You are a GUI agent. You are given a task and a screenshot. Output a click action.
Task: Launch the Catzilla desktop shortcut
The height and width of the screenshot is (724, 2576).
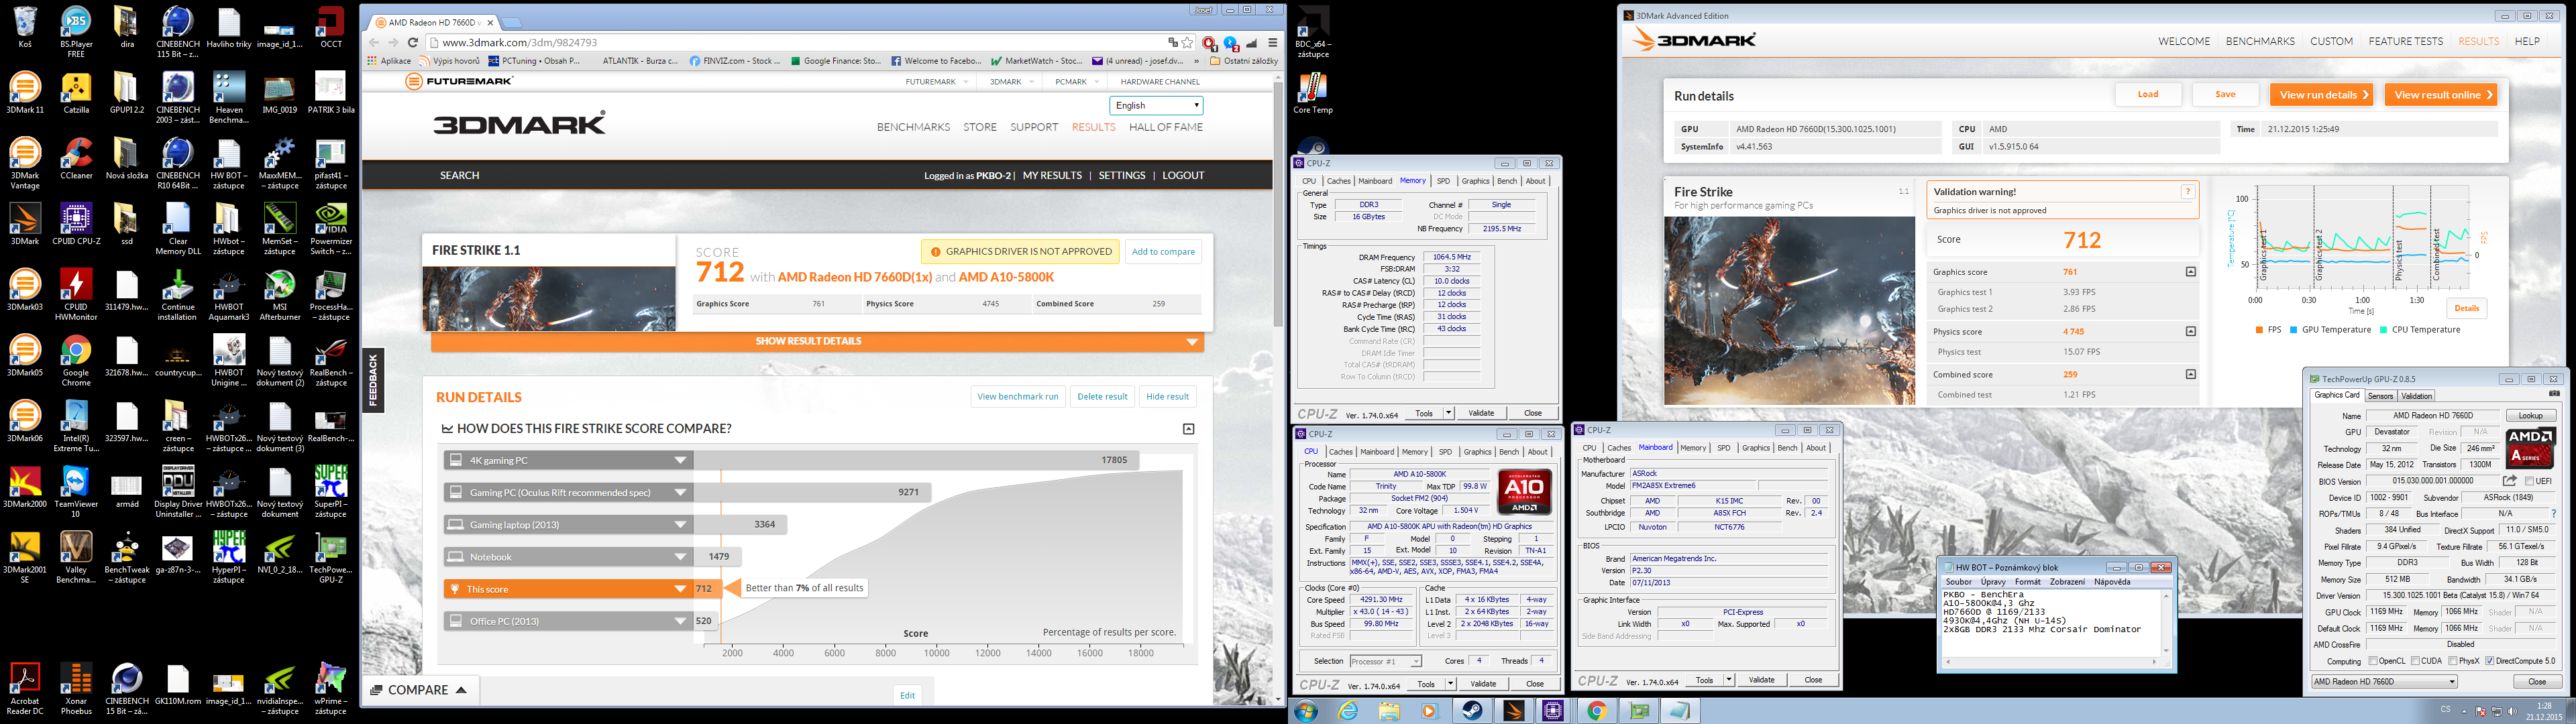pyautogui.click(x=76, y=94)
